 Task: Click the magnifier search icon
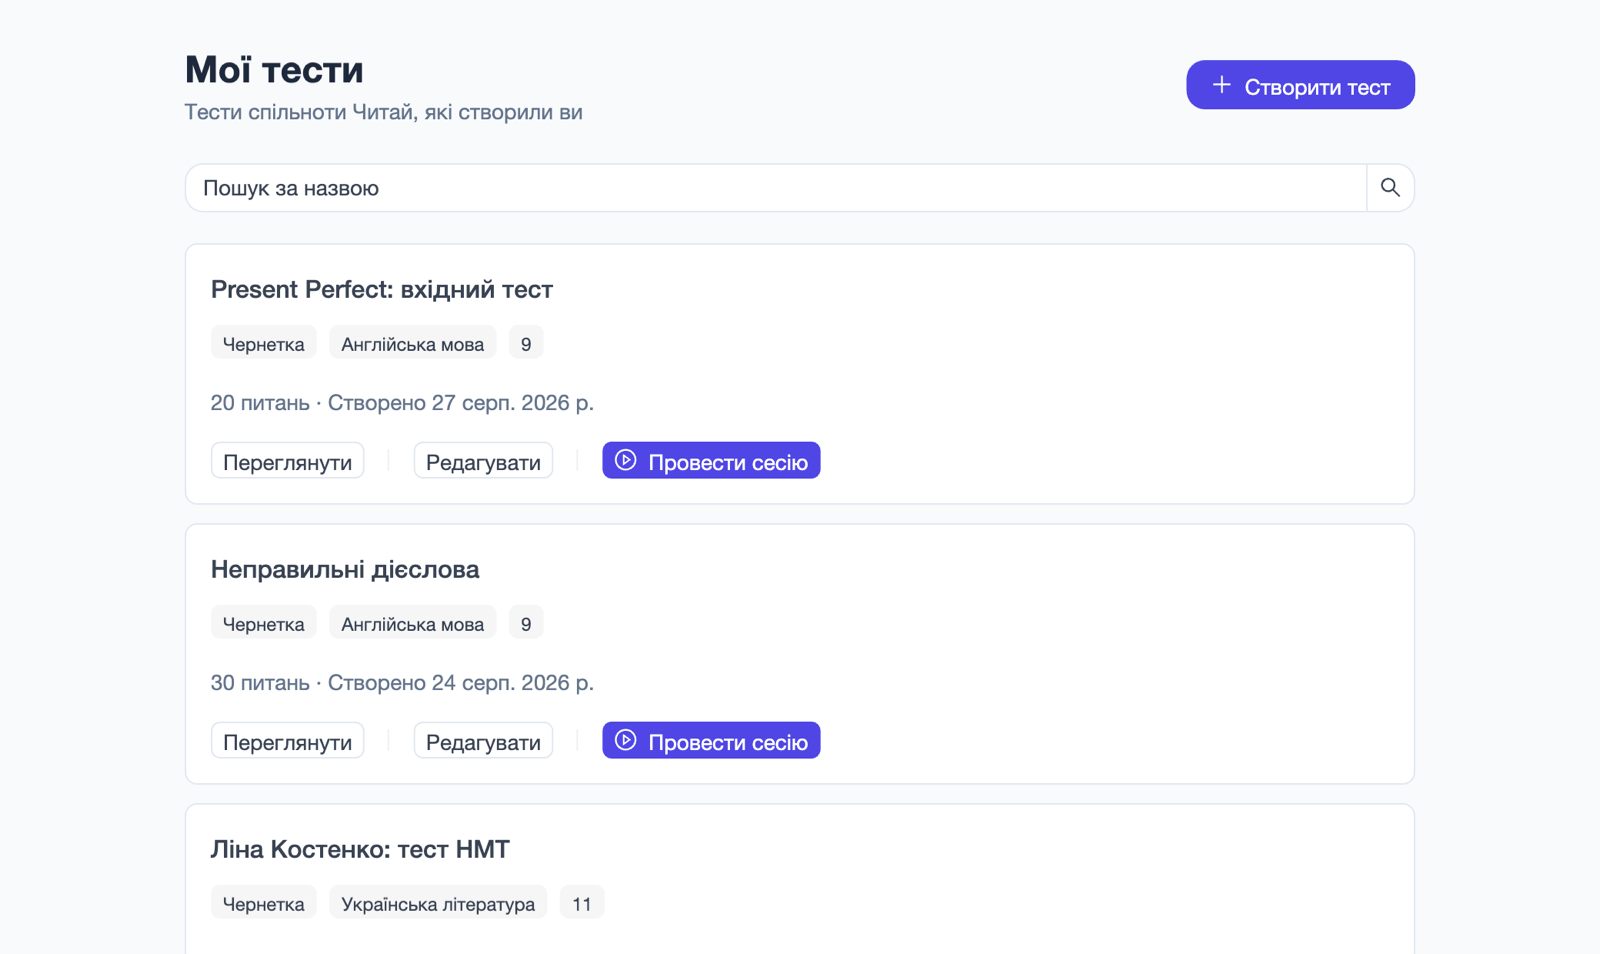click(x=1390, y=188)
